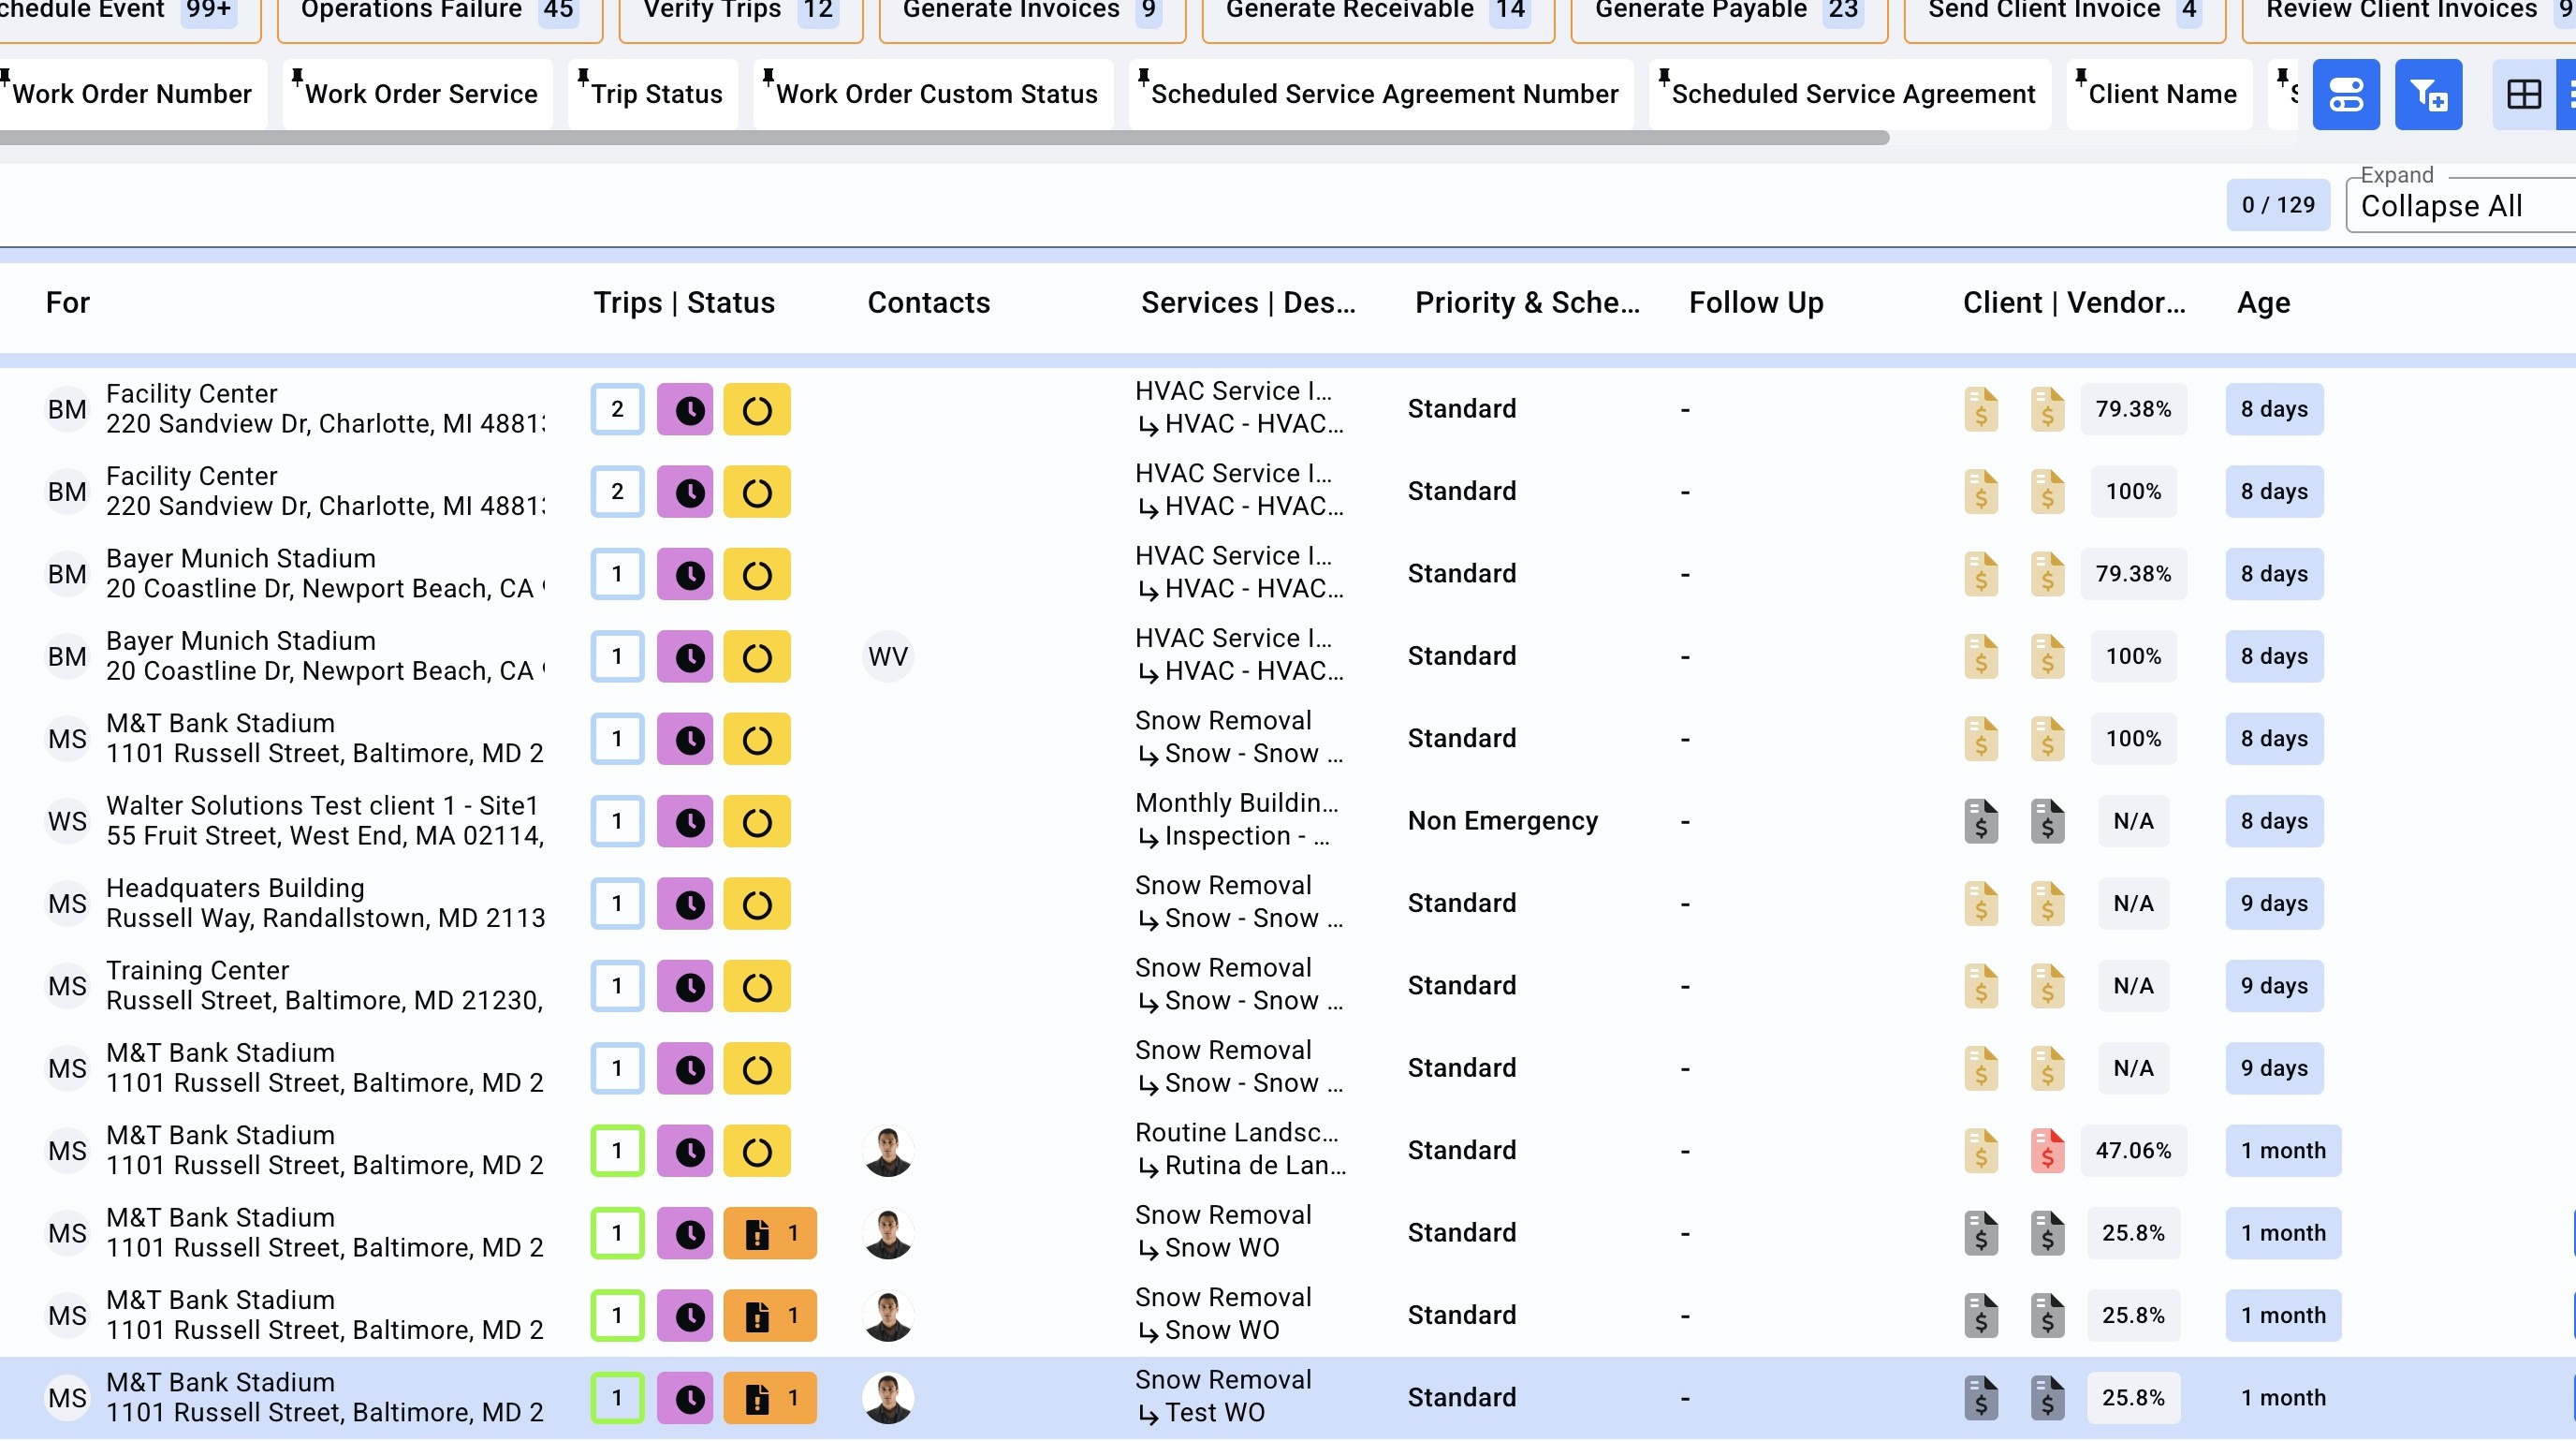The image size is (2576, 1441).
Task: Click the purple clock icon in the first Facility Center row
Action: [685, 410]
